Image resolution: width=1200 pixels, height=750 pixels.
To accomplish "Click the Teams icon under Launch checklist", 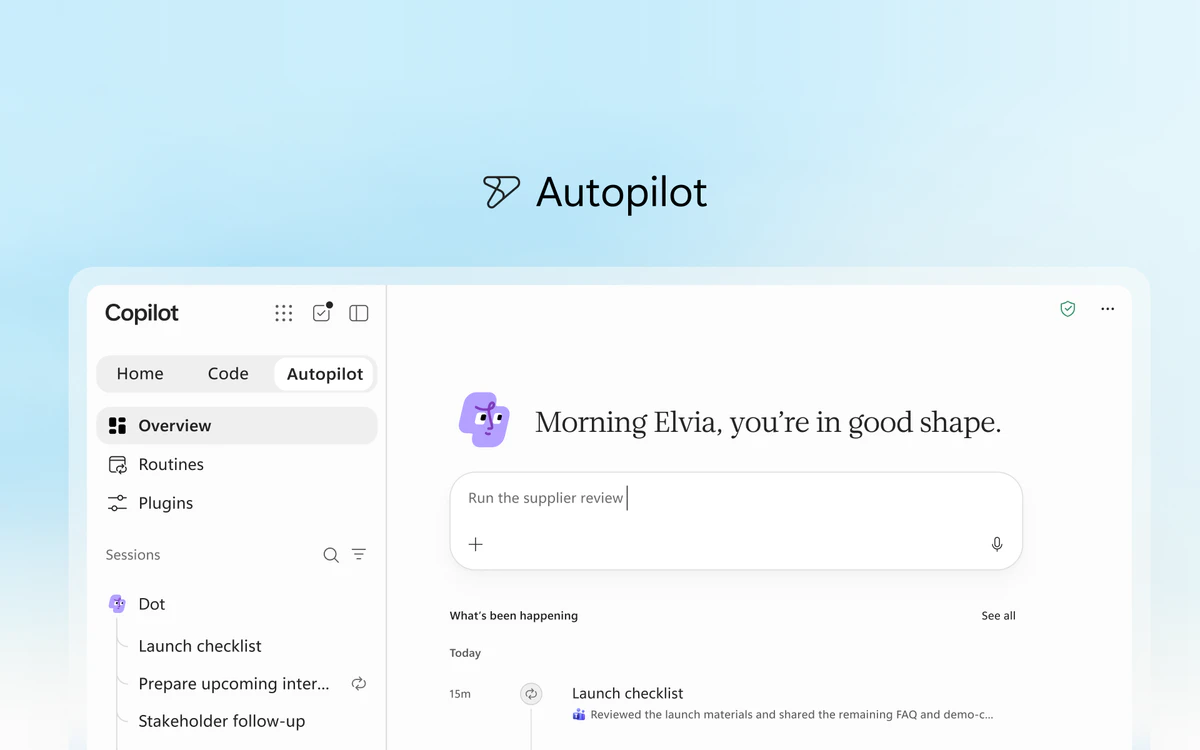I will tap(579, 715).
